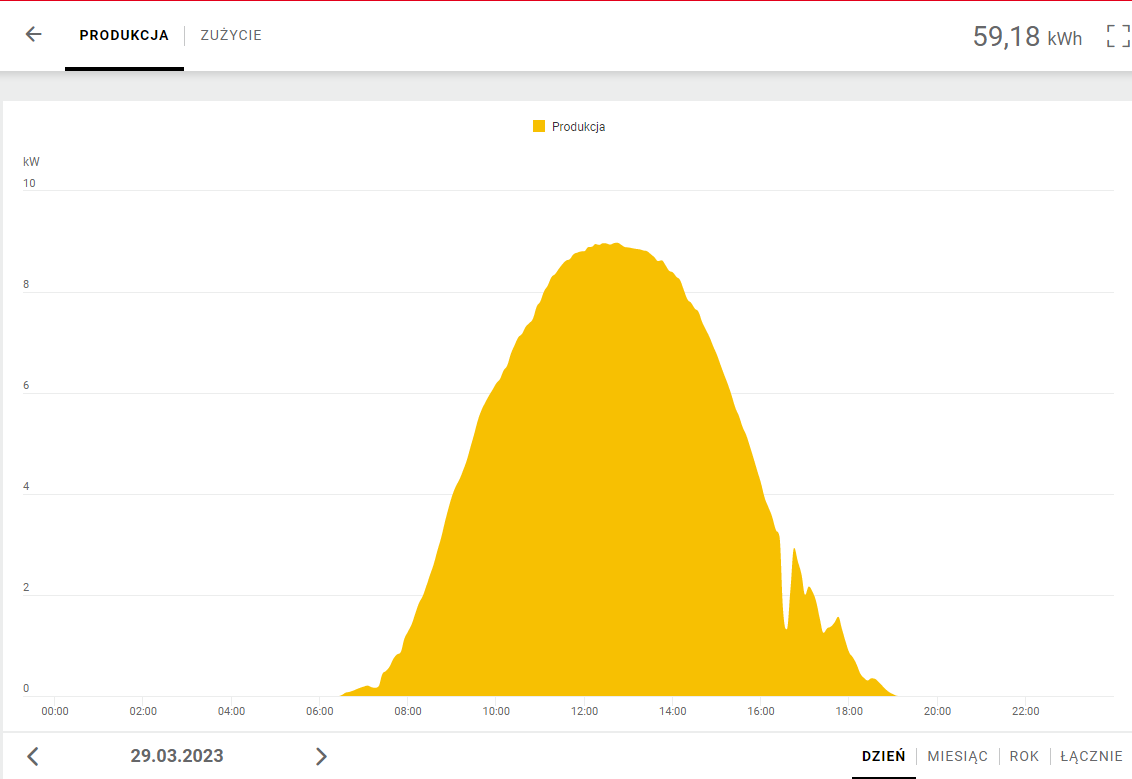1132x779 pixels.
Task: Click the 8 value on the y-axis
Action: tap(26, 284)
